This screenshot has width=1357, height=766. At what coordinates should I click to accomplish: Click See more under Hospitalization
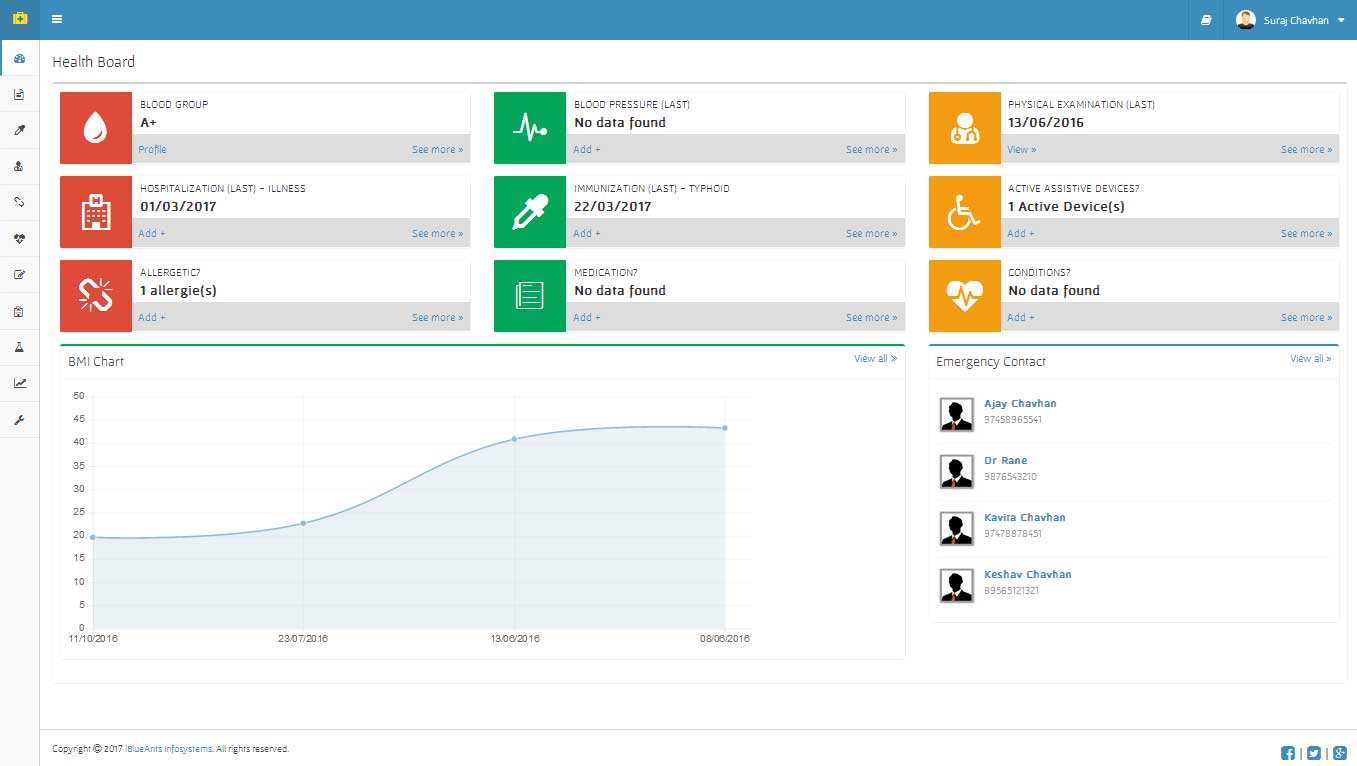pos(437,234)
